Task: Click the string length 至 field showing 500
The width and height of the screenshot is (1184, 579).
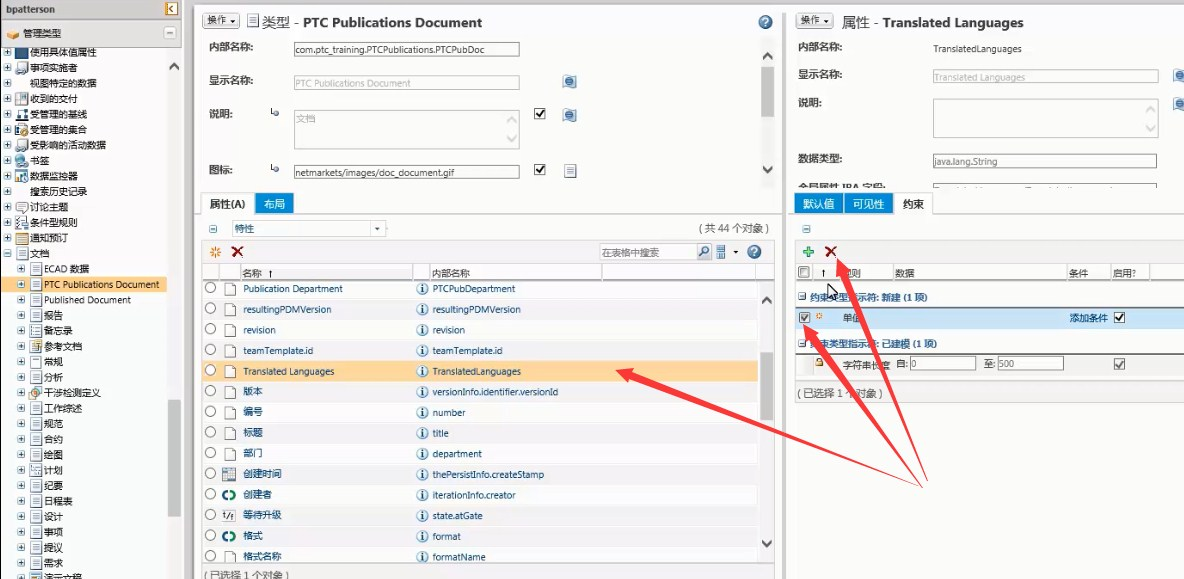Action: (x=1030, y=364)
